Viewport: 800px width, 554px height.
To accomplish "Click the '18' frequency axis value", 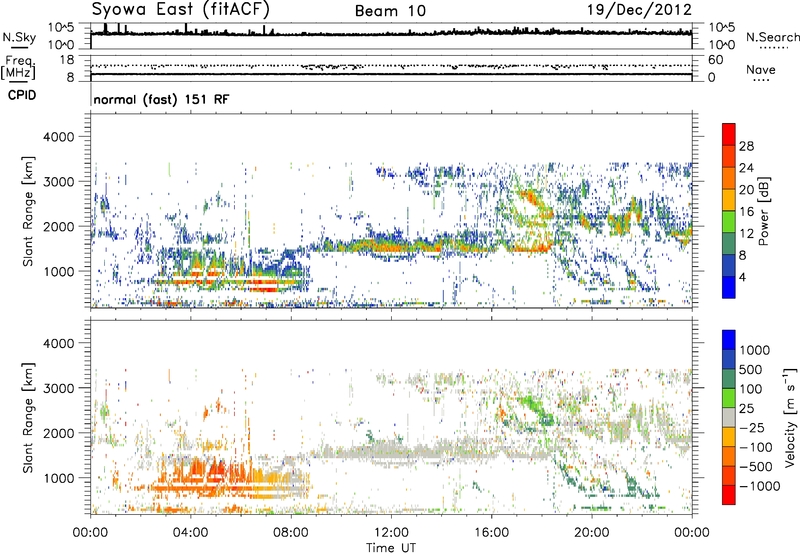I will 66,60.
